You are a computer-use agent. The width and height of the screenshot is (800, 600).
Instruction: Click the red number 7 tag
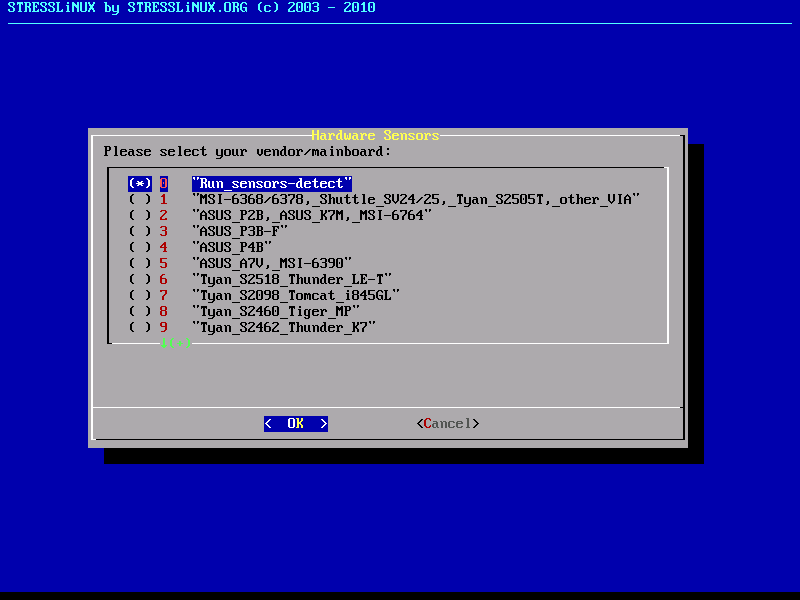coord(164,295)
